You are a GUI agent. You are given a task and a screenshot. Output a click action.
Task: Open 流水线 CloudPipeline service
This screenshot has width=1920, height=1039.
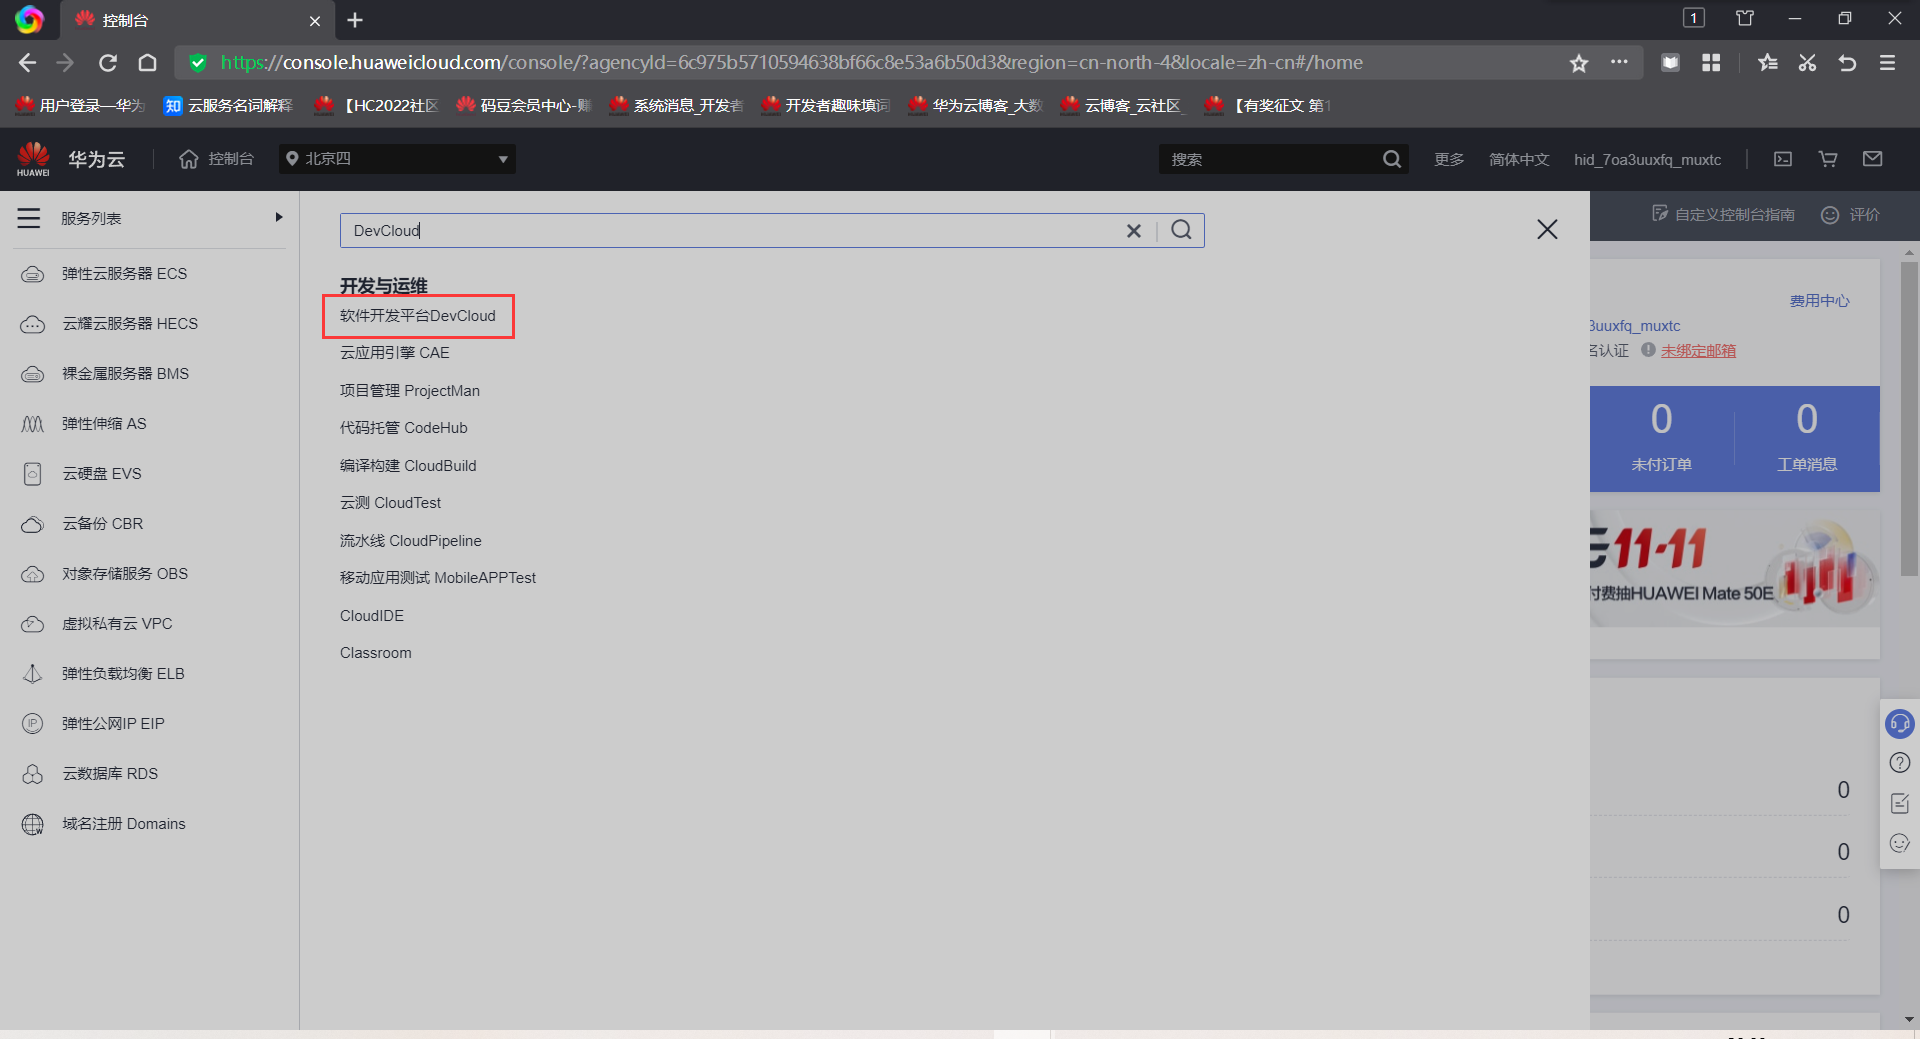411,541
